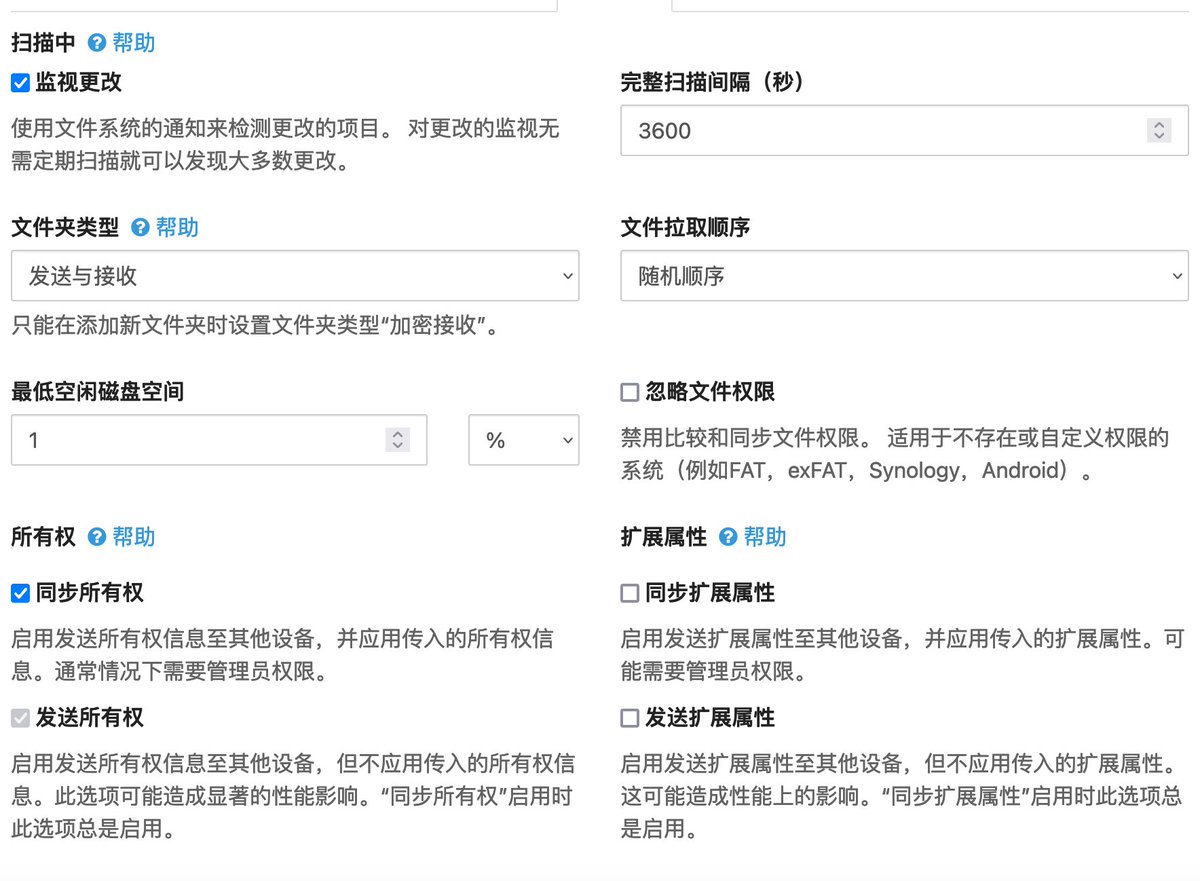The image size is (1200, 881).
Task: Click the stepper control in 最低空闲磁盘空间 field
Action: tap(396, 439)
